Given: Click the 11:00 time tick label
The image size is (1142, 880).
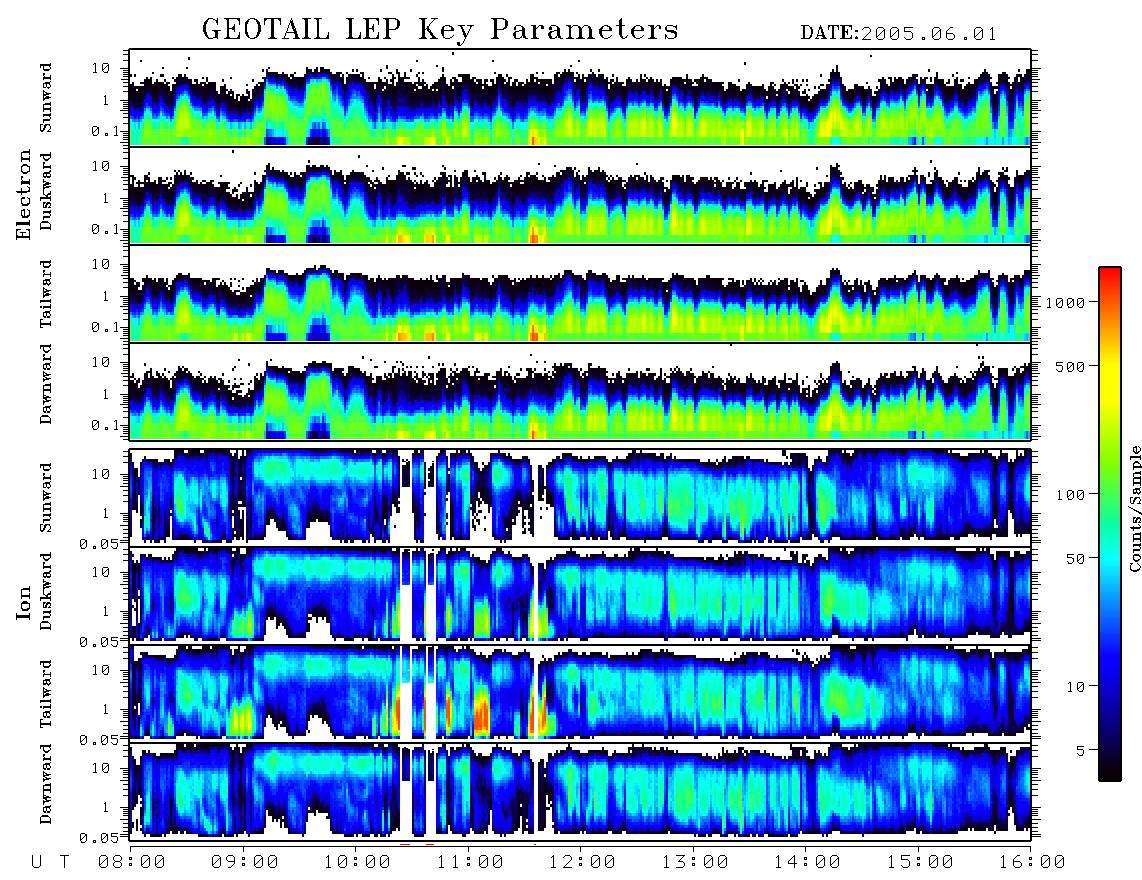Looking at the screenshot, I should [470, 862].
